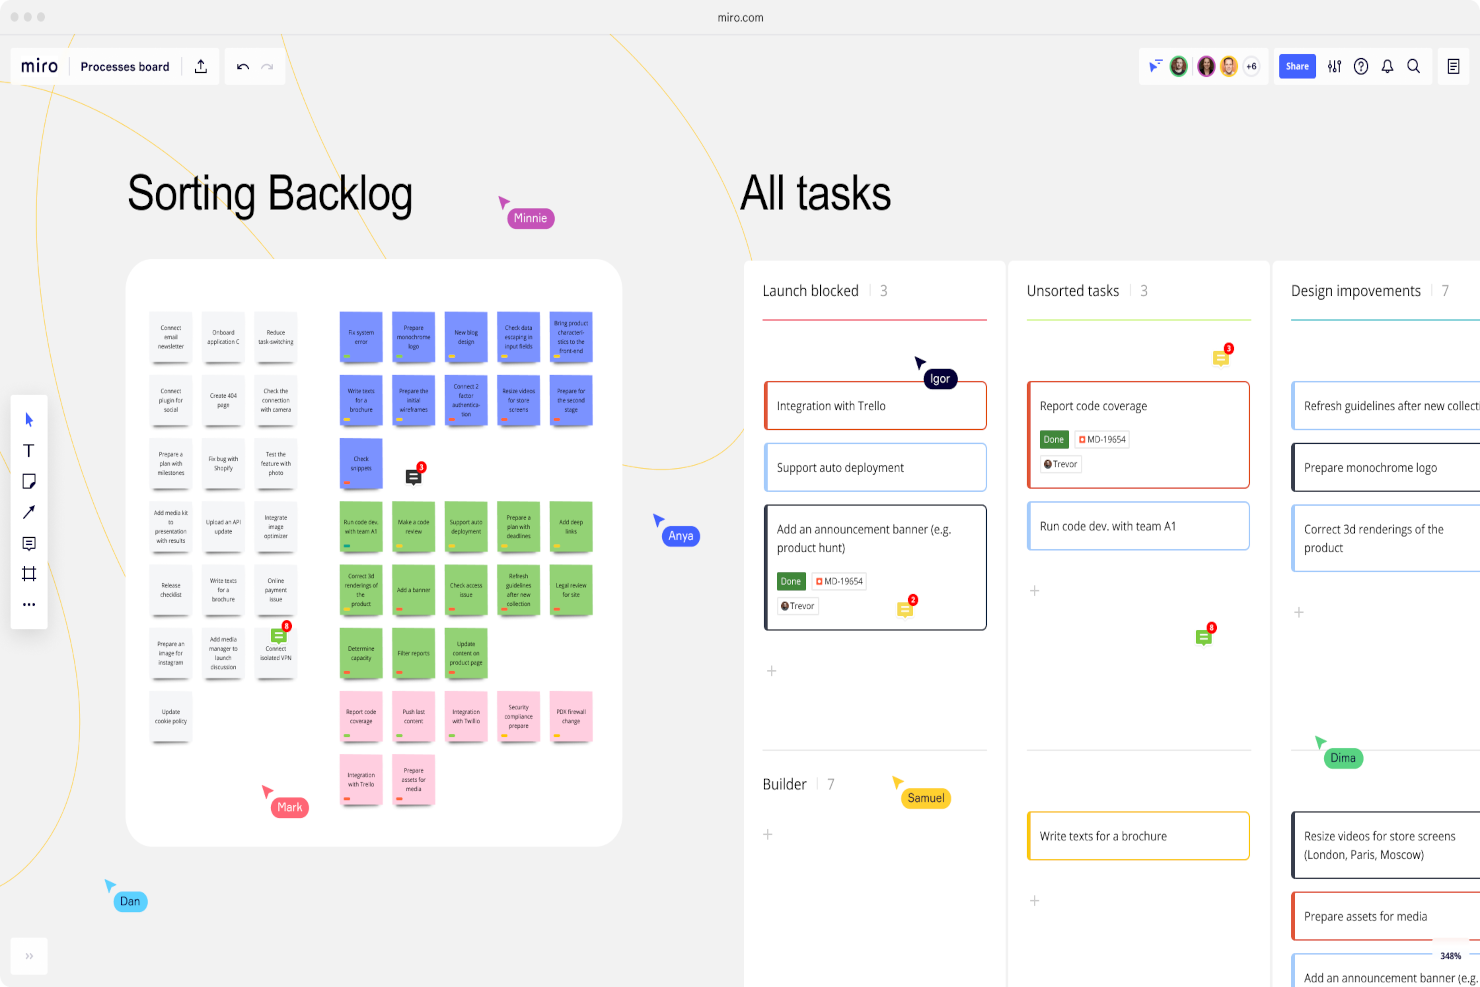This screenshot has height=987, width=1480.
Task: Select Design improvements column header
Action: pyautogui.click(x=1356, y=291)
